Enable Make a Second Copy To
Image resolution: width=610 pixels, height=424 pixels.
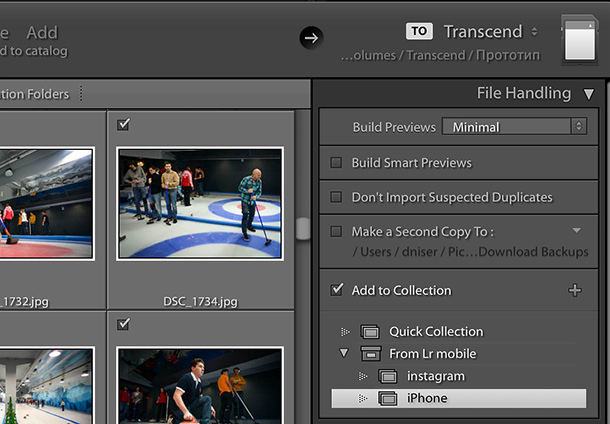point(336,231)
